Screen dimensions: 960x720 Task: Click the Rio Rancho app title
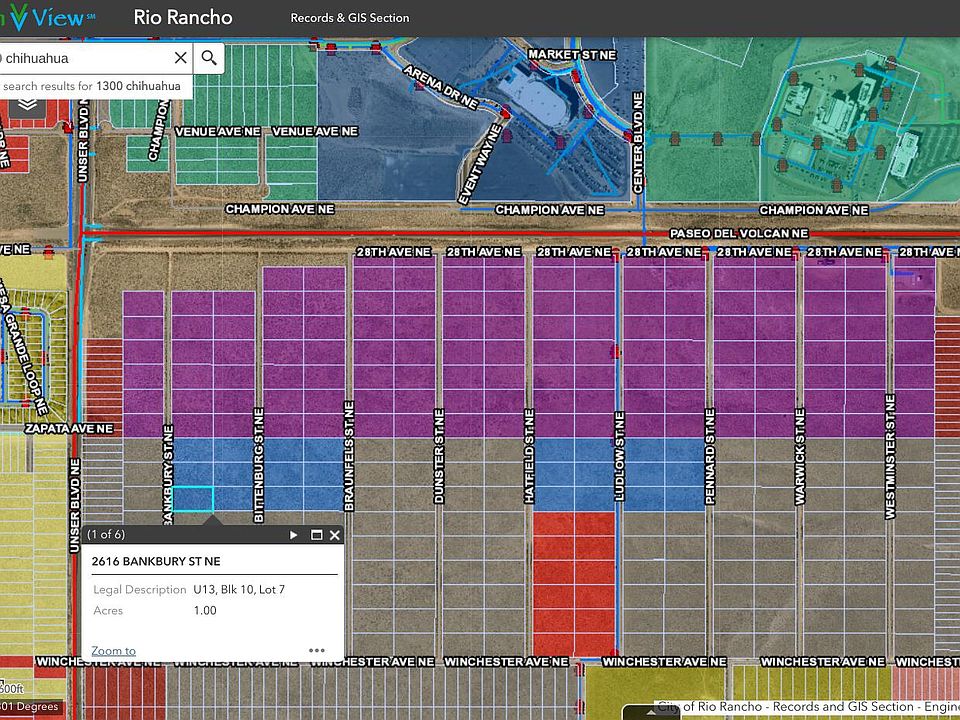click(x=183, y=18)
